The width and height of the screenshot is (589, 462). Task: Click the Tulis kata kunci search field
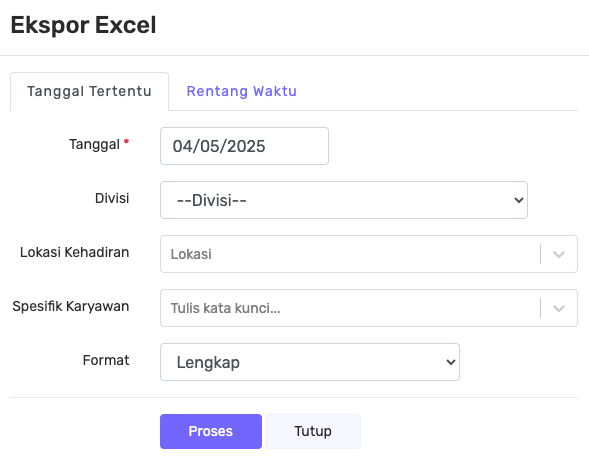(x=349, y=308)
